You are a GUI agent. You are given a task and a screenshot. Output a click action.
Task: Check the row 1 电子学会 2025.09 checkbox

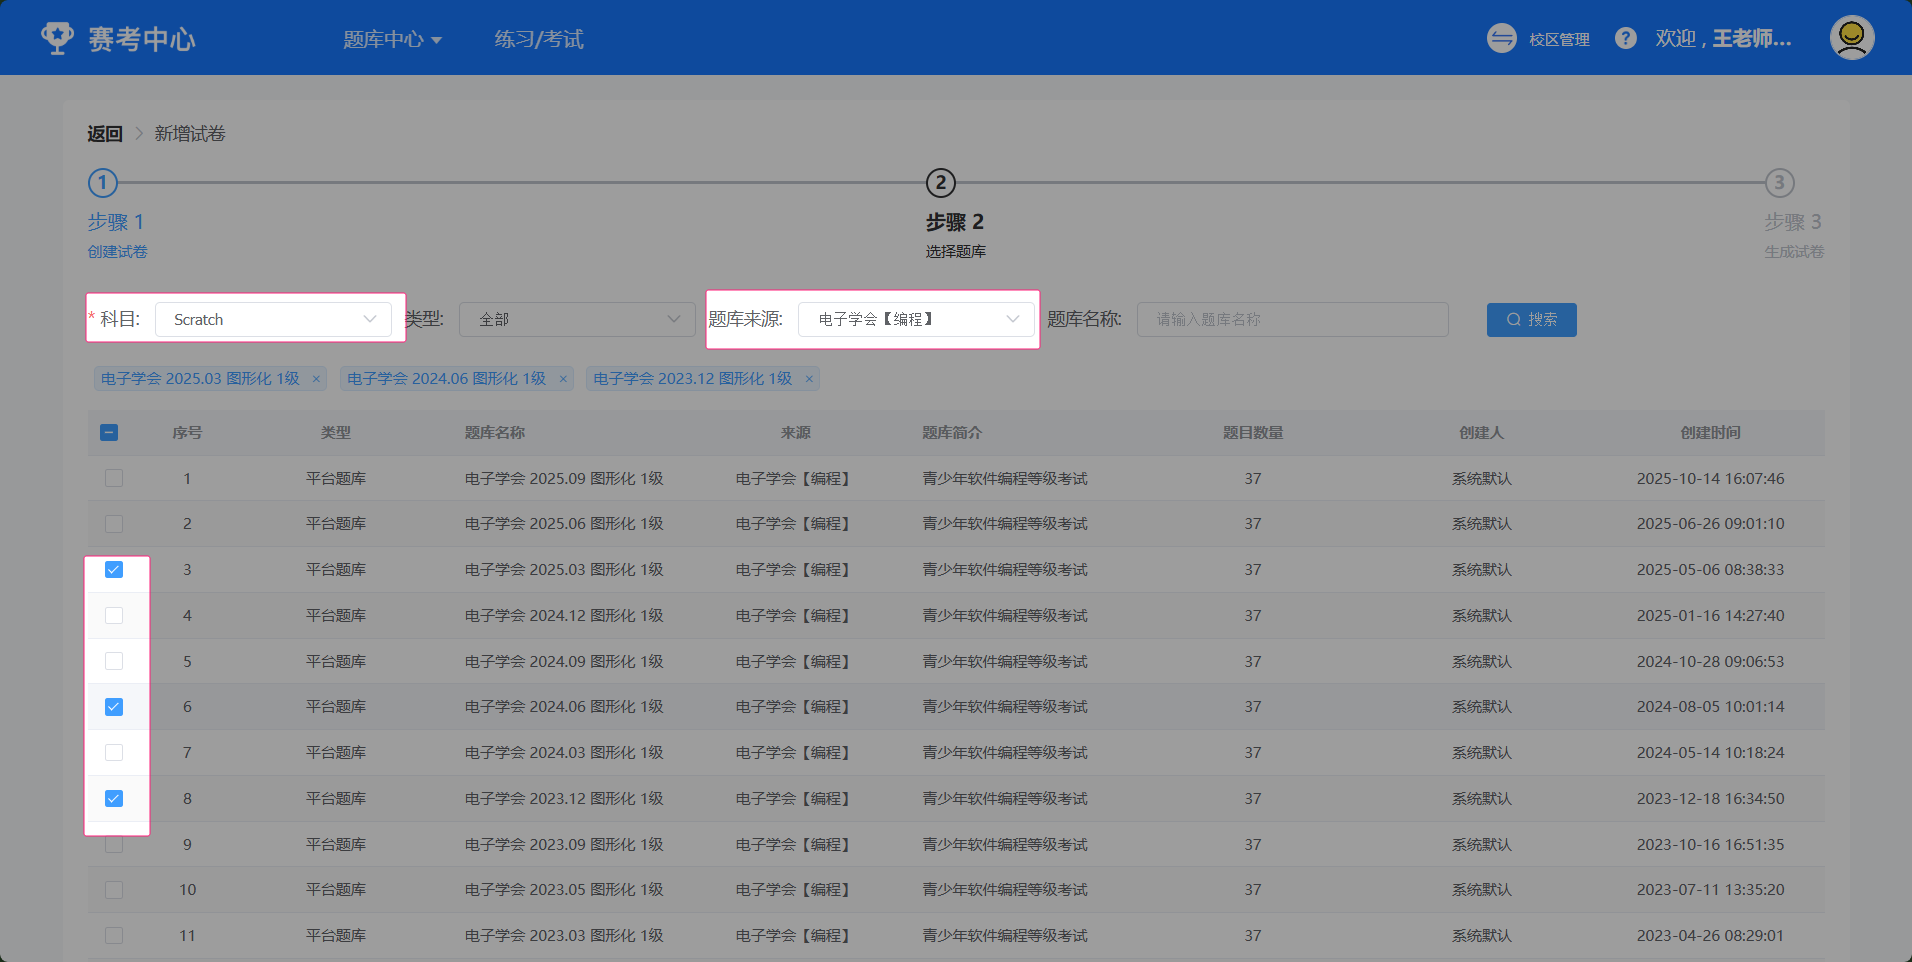[x=114, y=478]
